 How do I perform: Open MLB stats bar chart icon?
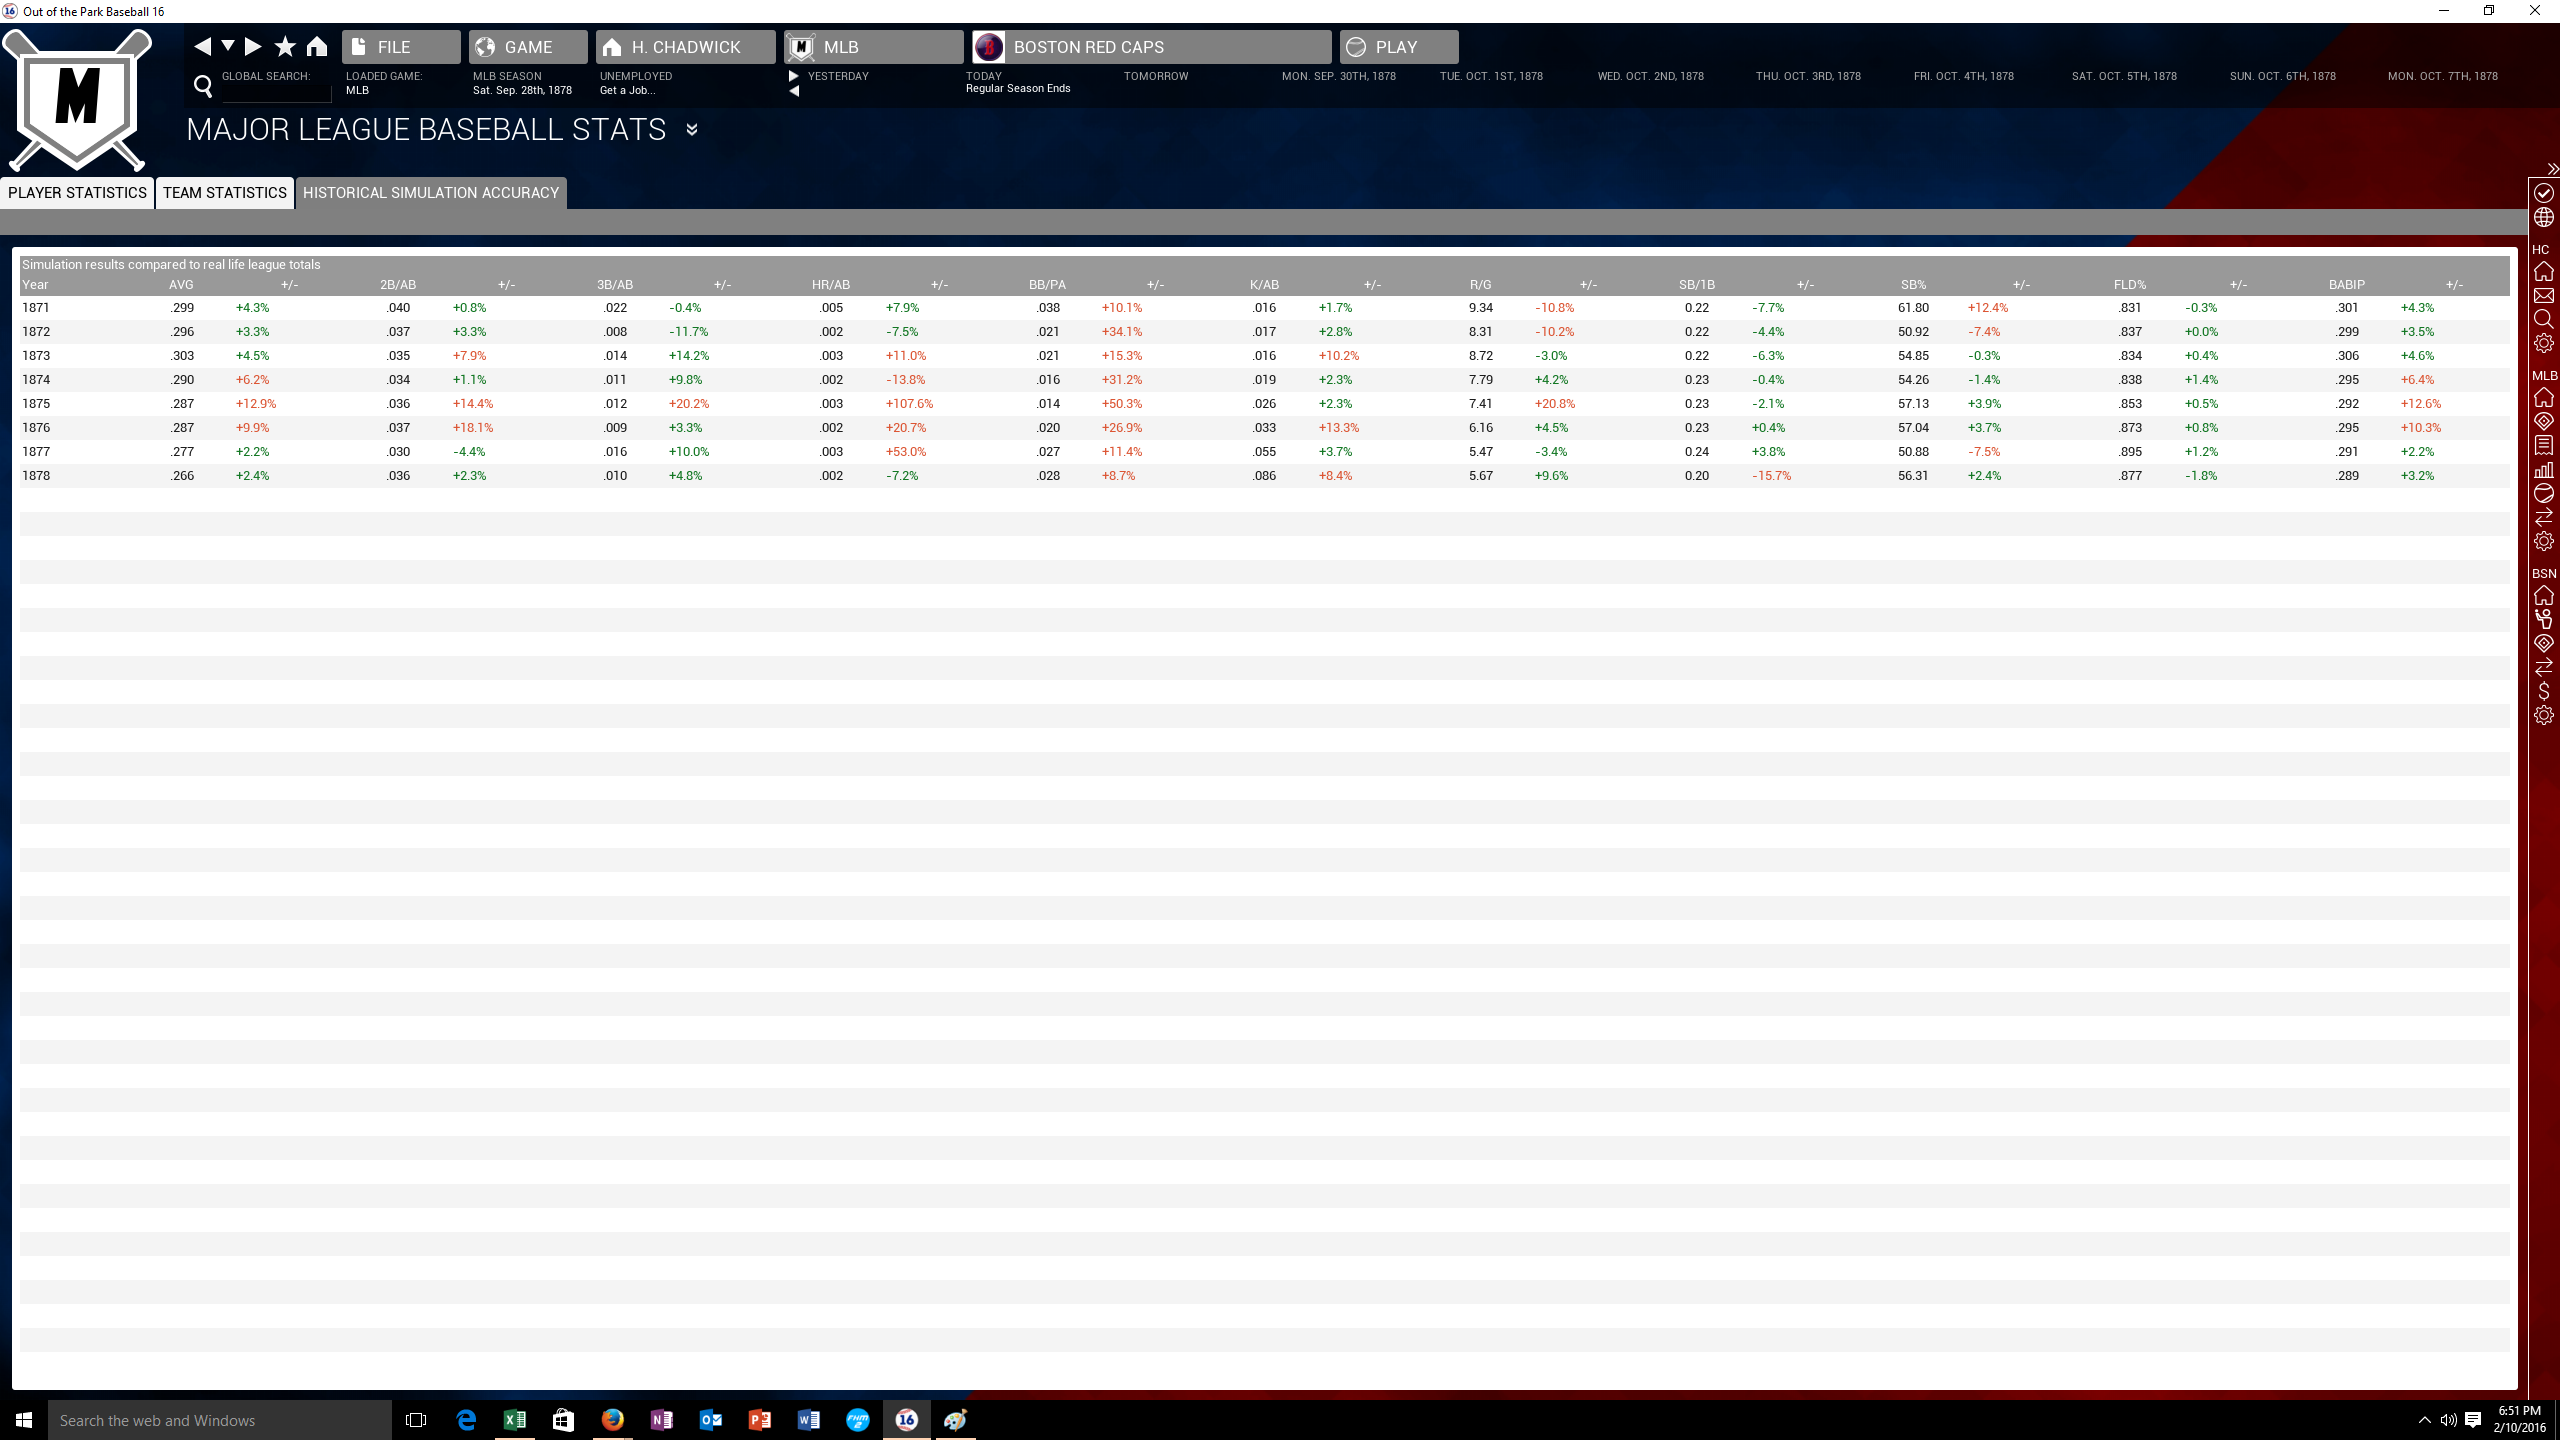pyautogui.click(x=2544, y=469)
